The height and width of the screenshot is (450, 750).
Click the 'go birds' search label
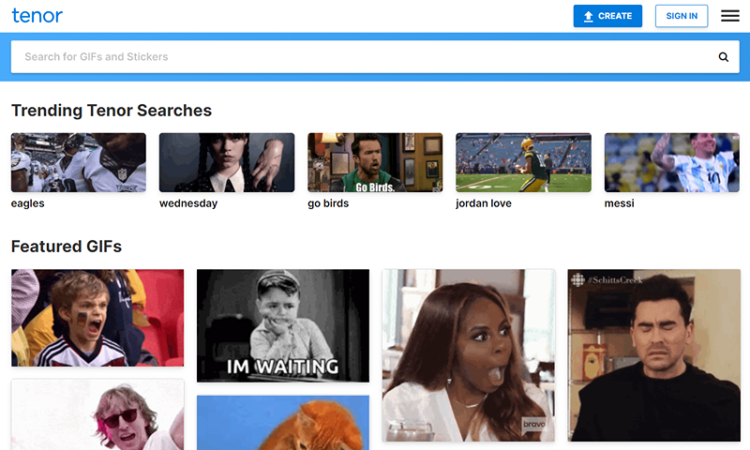[x=328, y=203]
